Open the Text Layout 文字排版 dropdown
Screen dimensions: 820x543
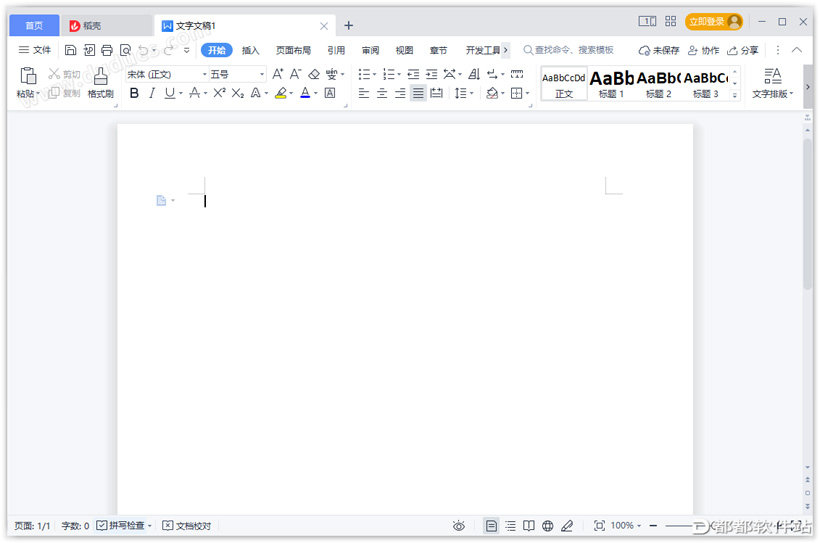(772, 83)
